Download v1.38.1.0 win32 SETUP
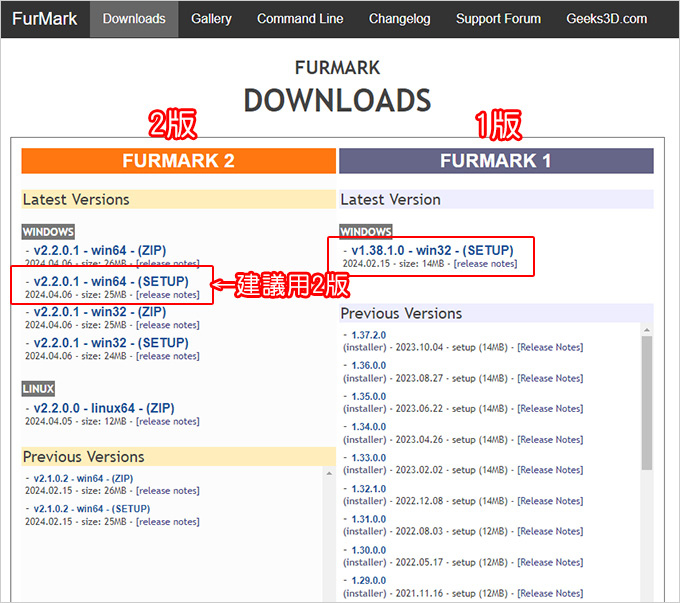 [x=432, y=250]
